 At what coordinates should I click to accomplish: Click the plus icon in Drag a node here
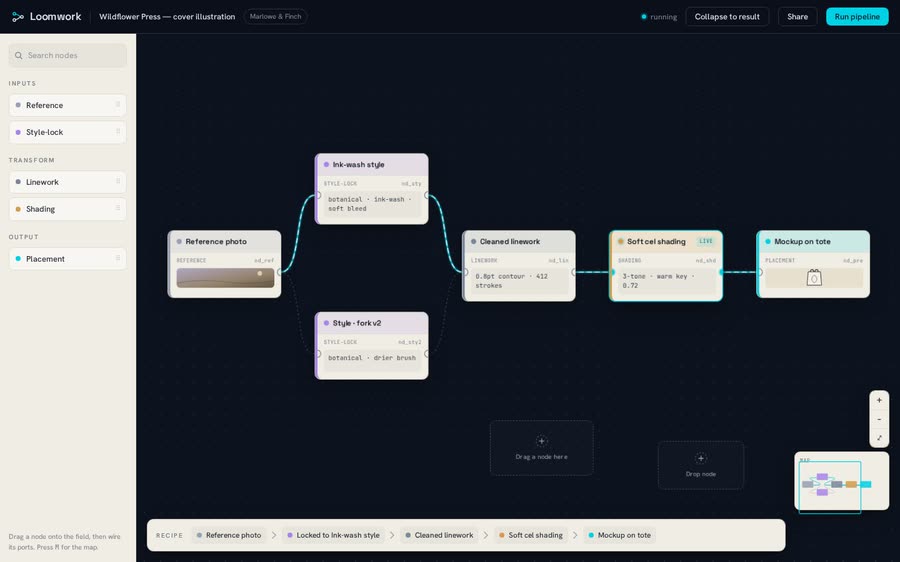[541, 441]
